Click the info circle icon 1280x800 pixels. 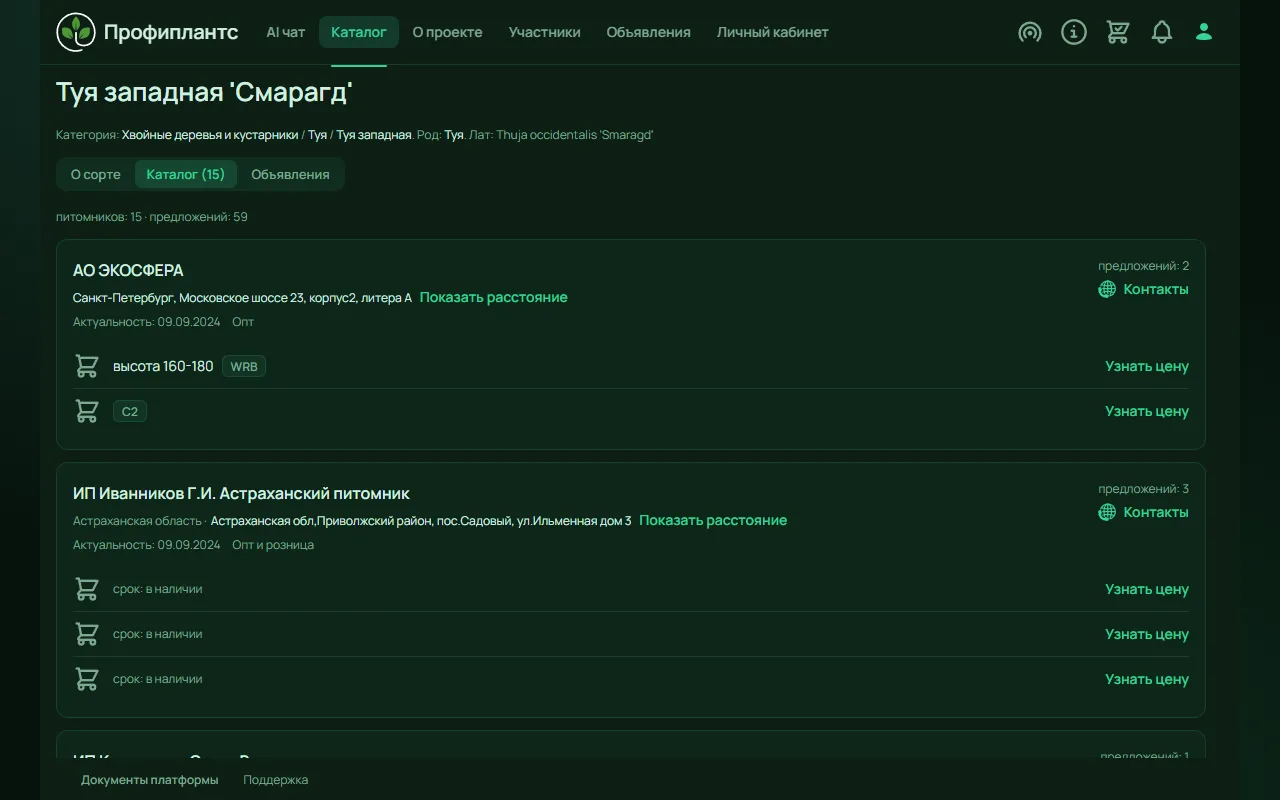click(x=1074, y=32)
